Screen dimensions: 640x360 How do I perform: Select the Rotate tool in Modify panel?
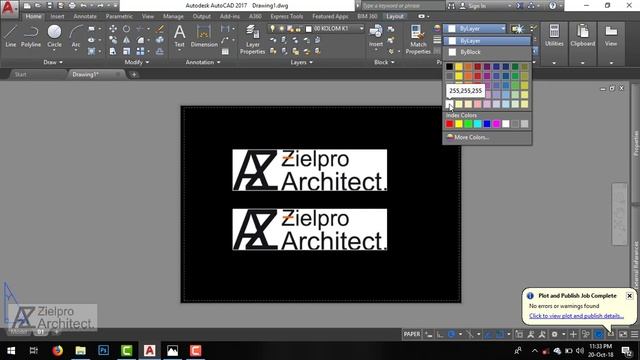[127, 29]
